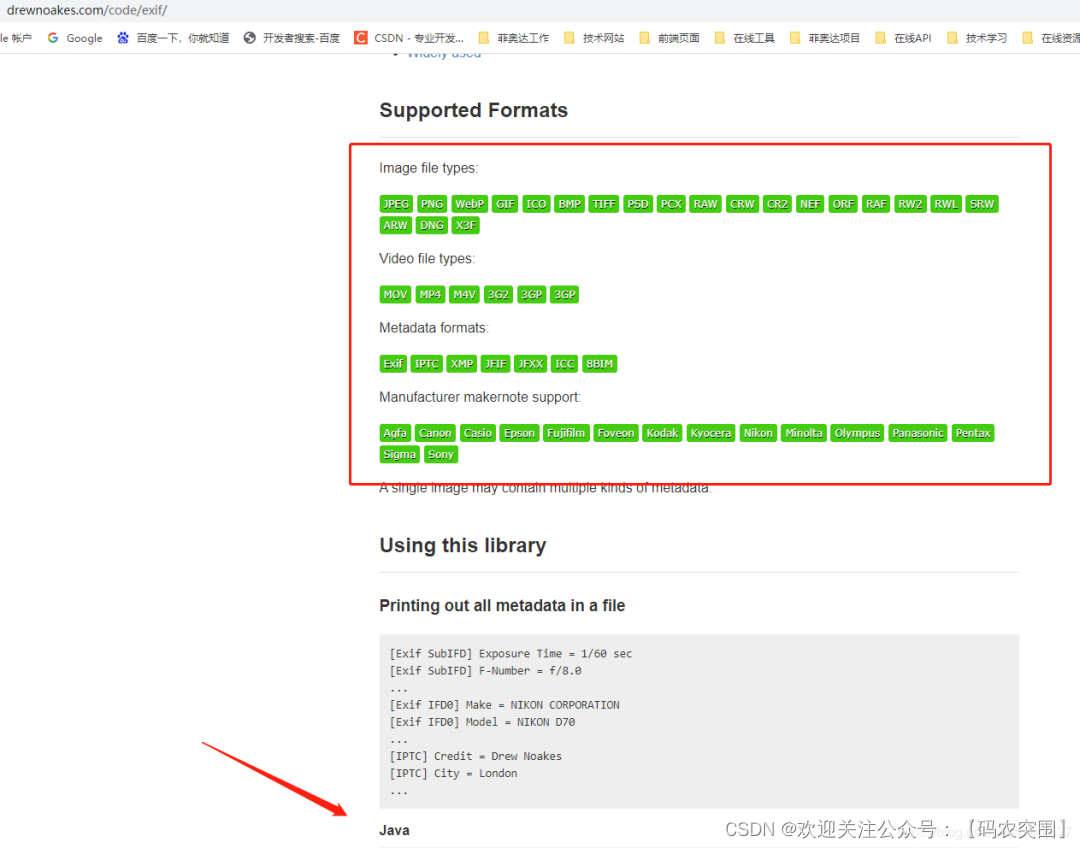Click the ORF format badge
The height and width of the screenshot is (848, 1080).
tap(843, 204)
